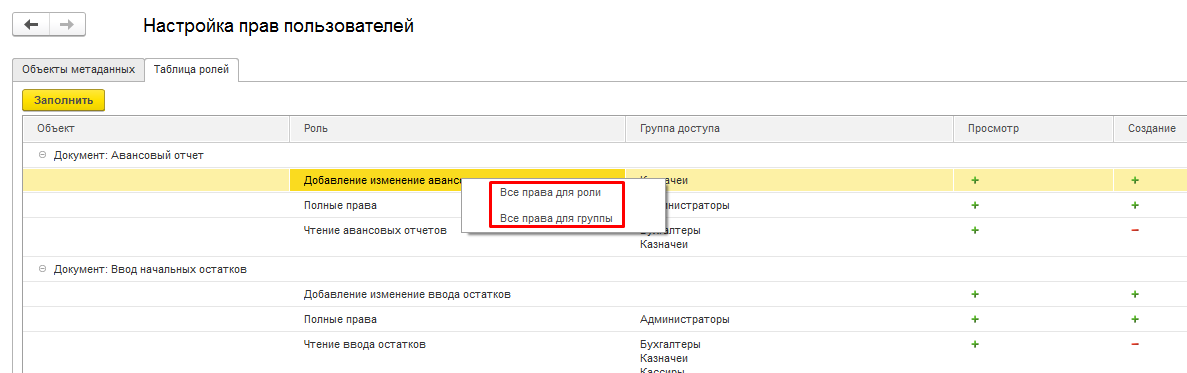Choose Все права для роли menu entry
The height and width of the screenshot is (373, 1187).
[x=551, y=192]
